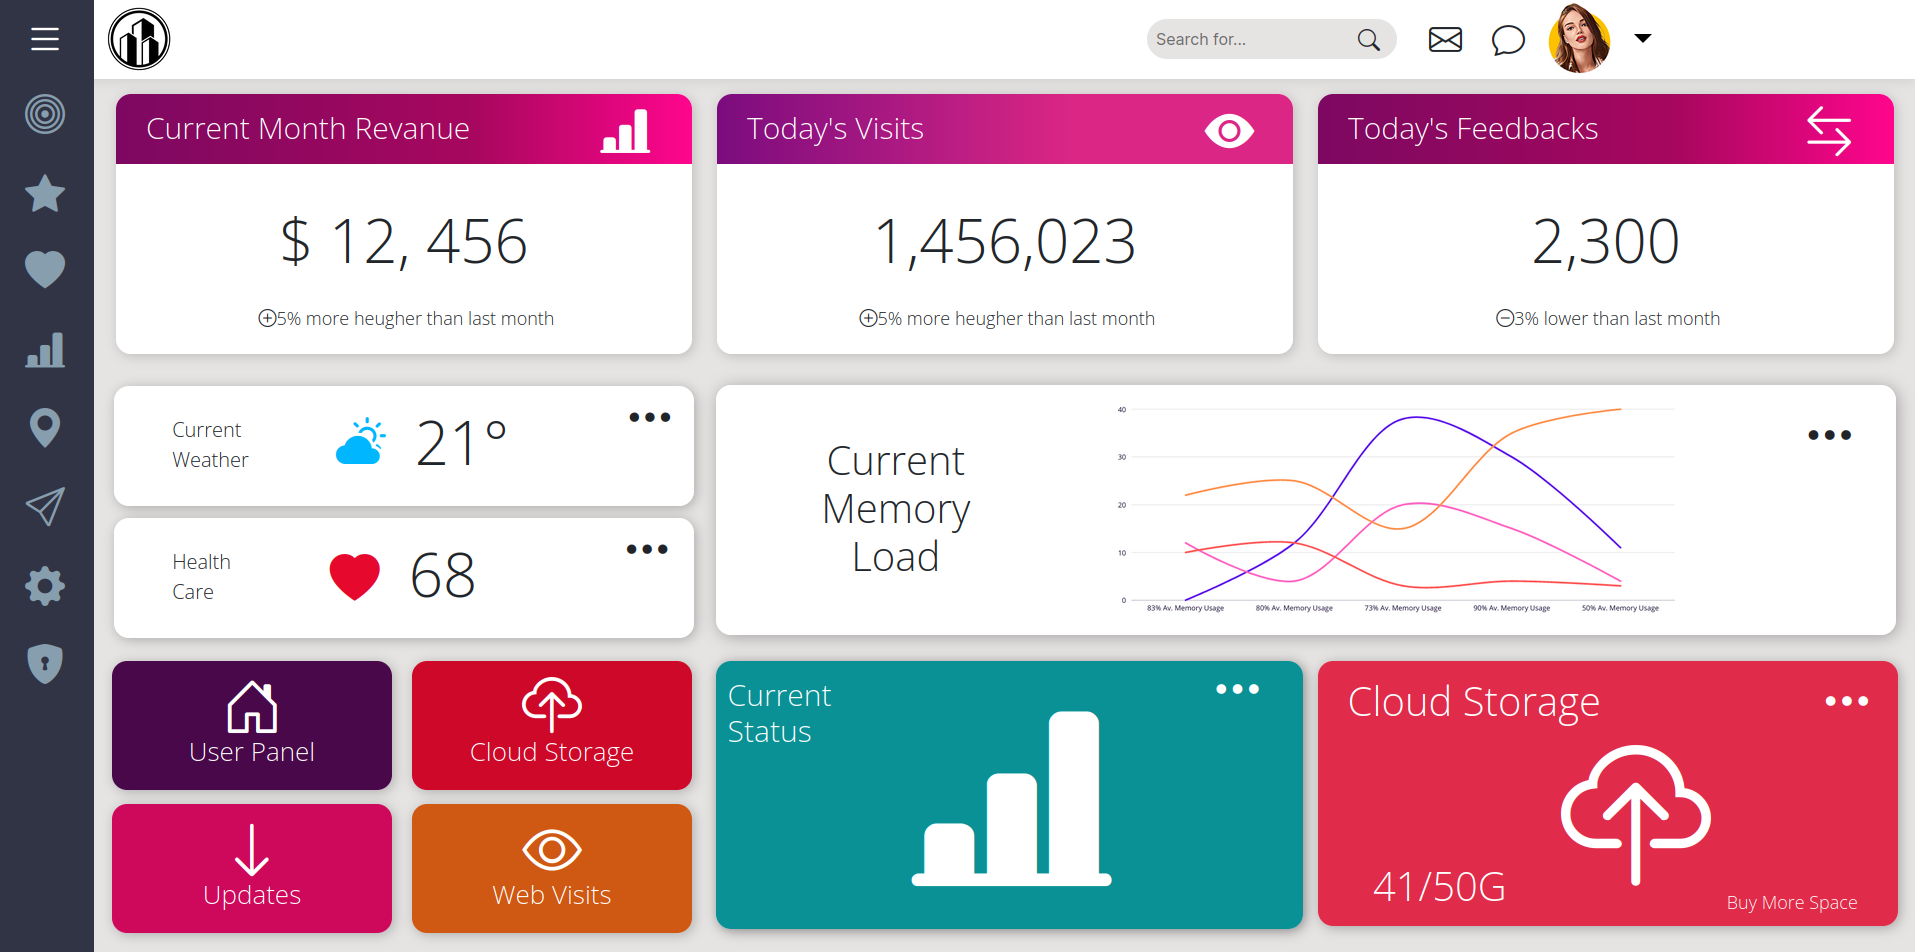Click the Buy More Space link

(1791, 902)
